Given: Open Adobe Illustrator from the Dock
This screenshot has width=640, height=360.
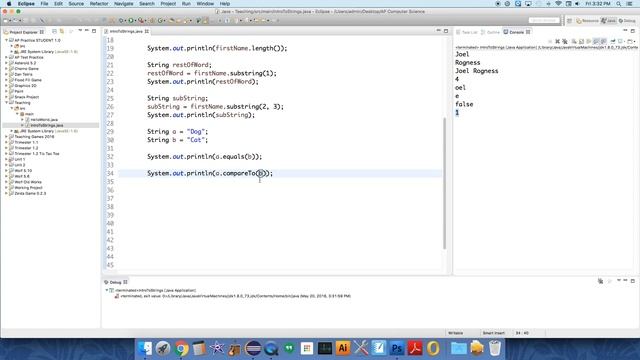Looking at the screenshot, I should (x=343, y=348).
